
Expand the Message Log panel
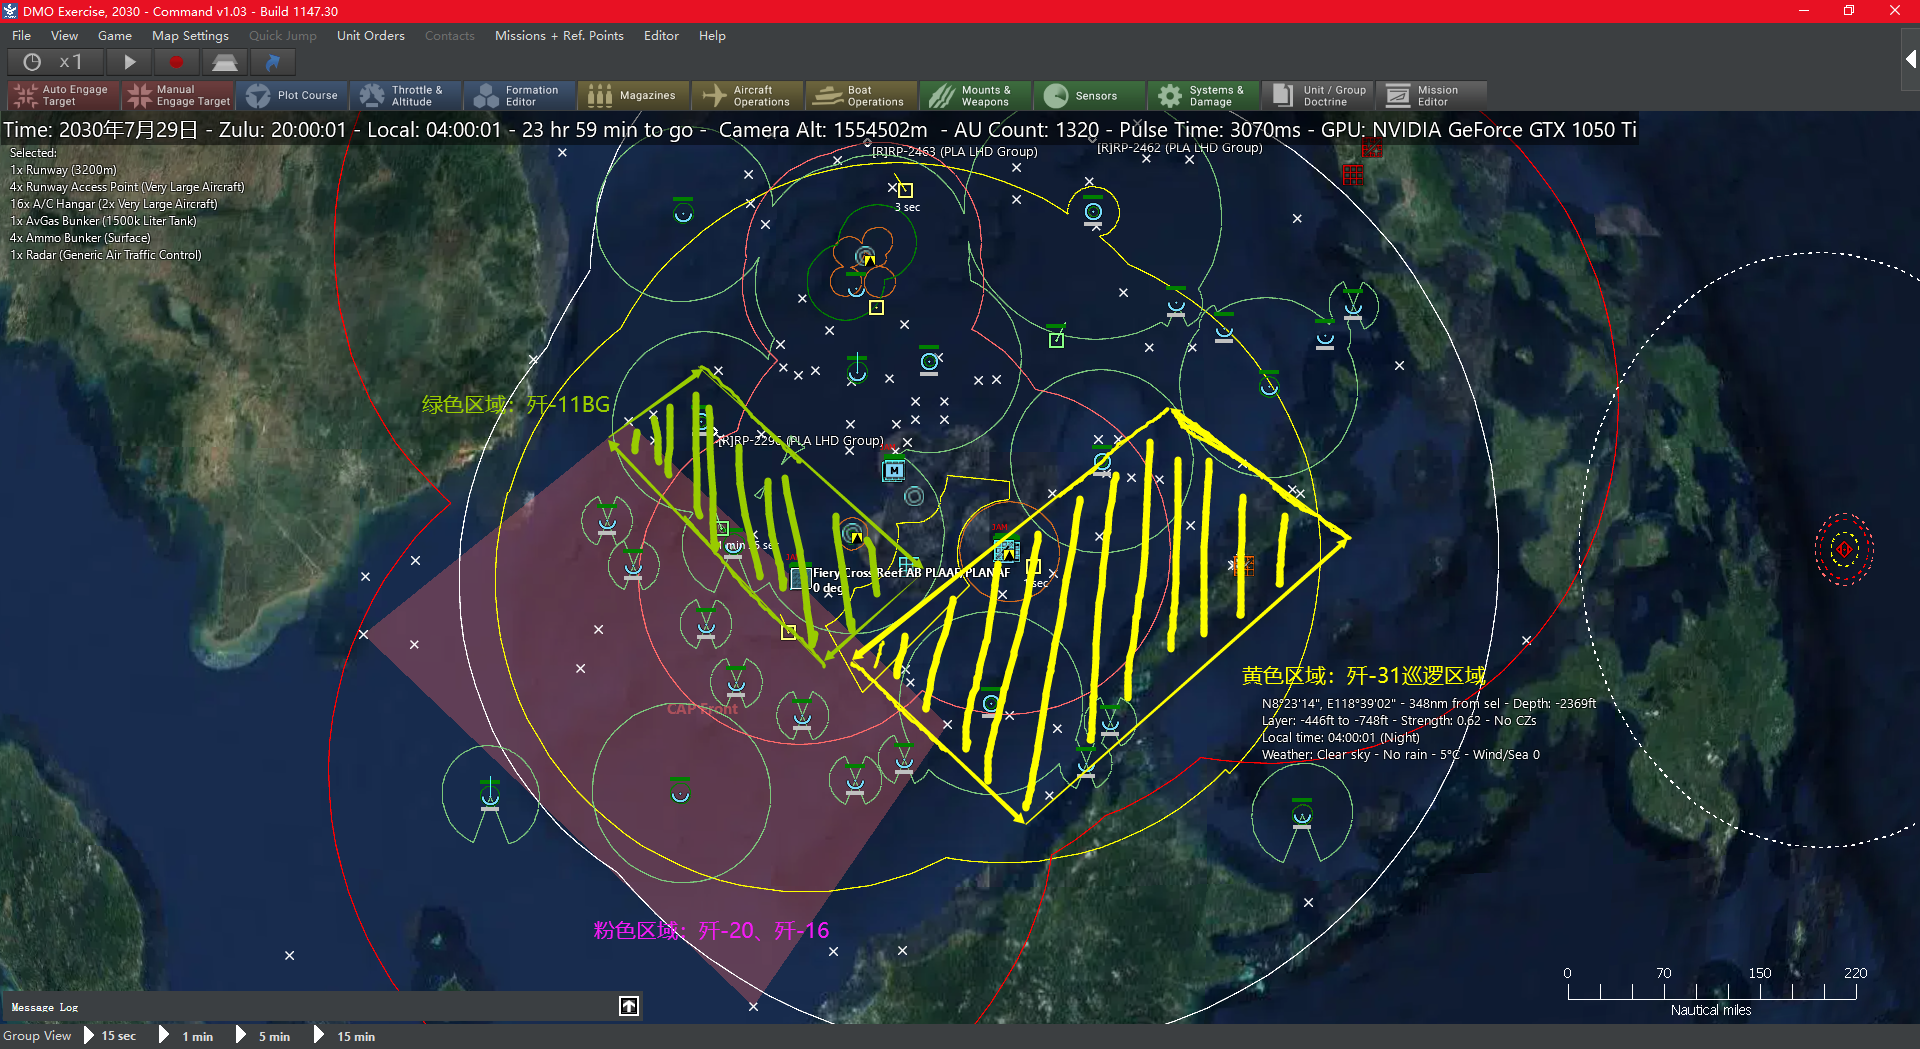[629, 1006]
